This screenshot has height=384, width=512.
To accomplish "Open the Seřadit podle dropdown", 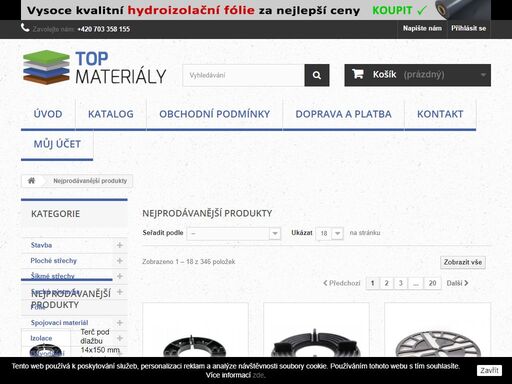I will click(x=234, y=233).
